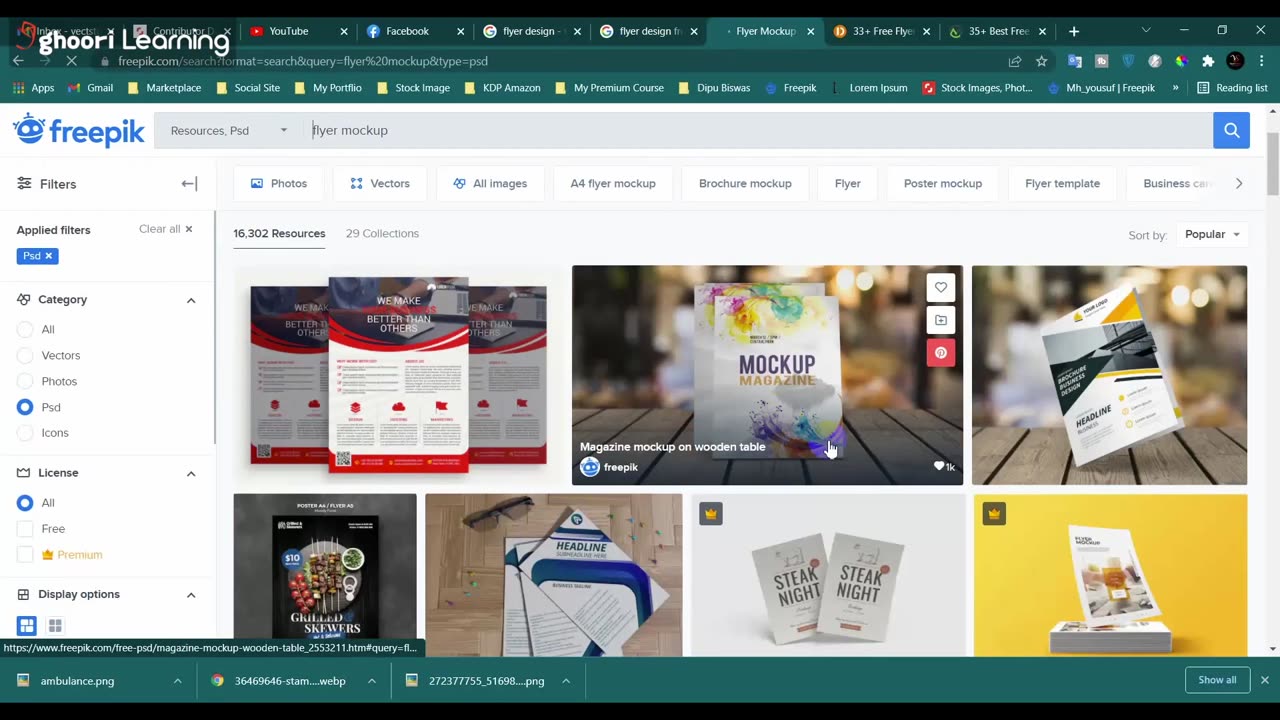Open 36469646-stam webp download options arrow
The width and height of the screenshot is (1280, 720).
click(x=371, y=681)
